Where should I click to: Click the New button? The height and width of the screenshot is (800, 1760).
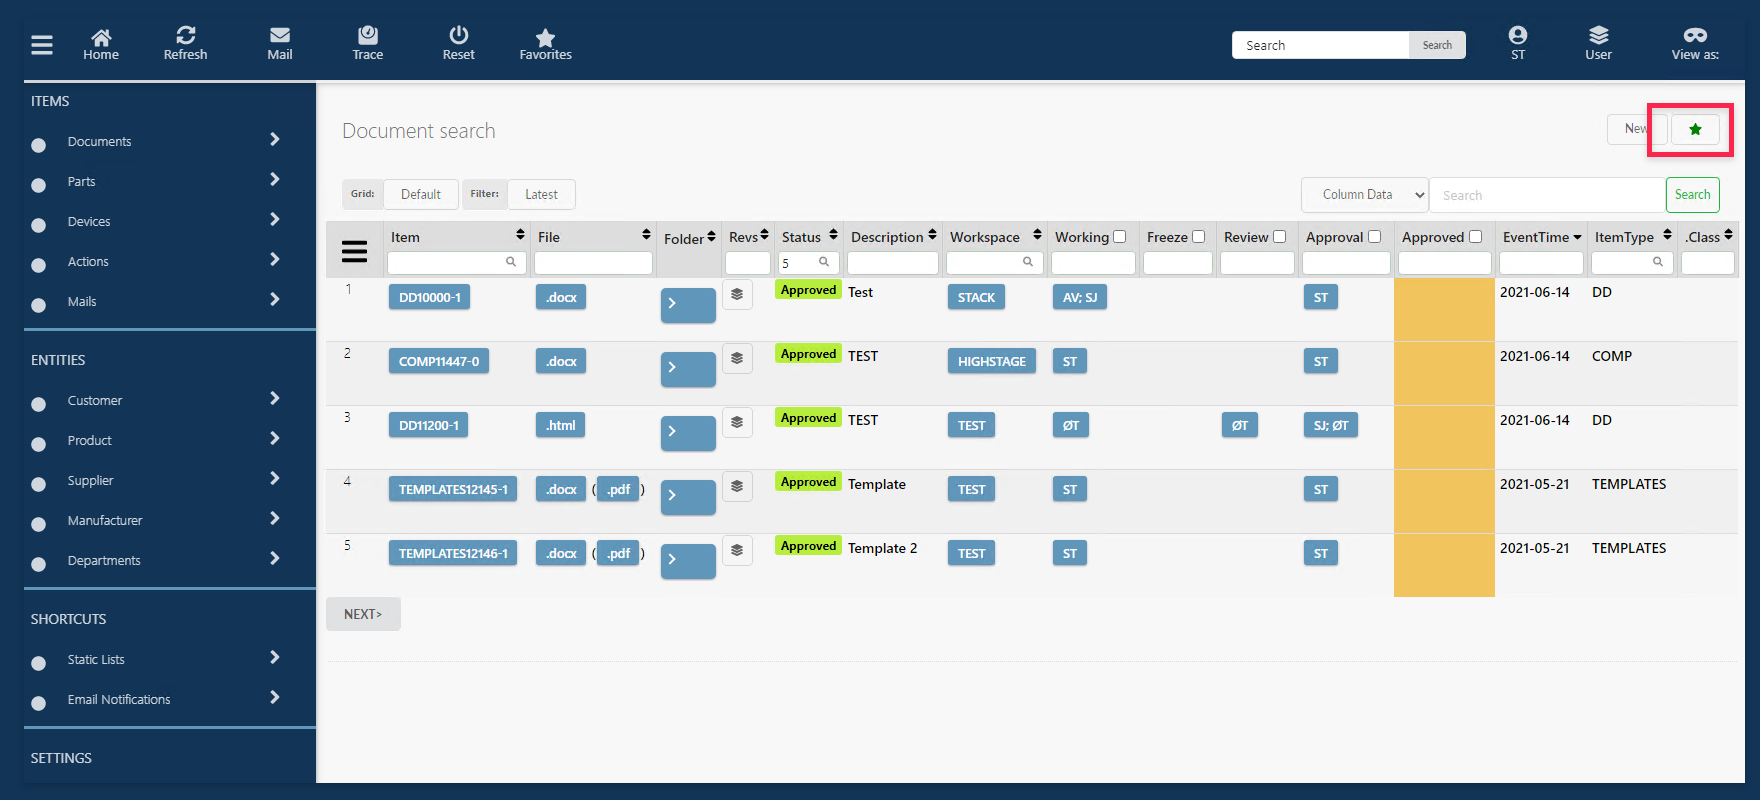1636,129
